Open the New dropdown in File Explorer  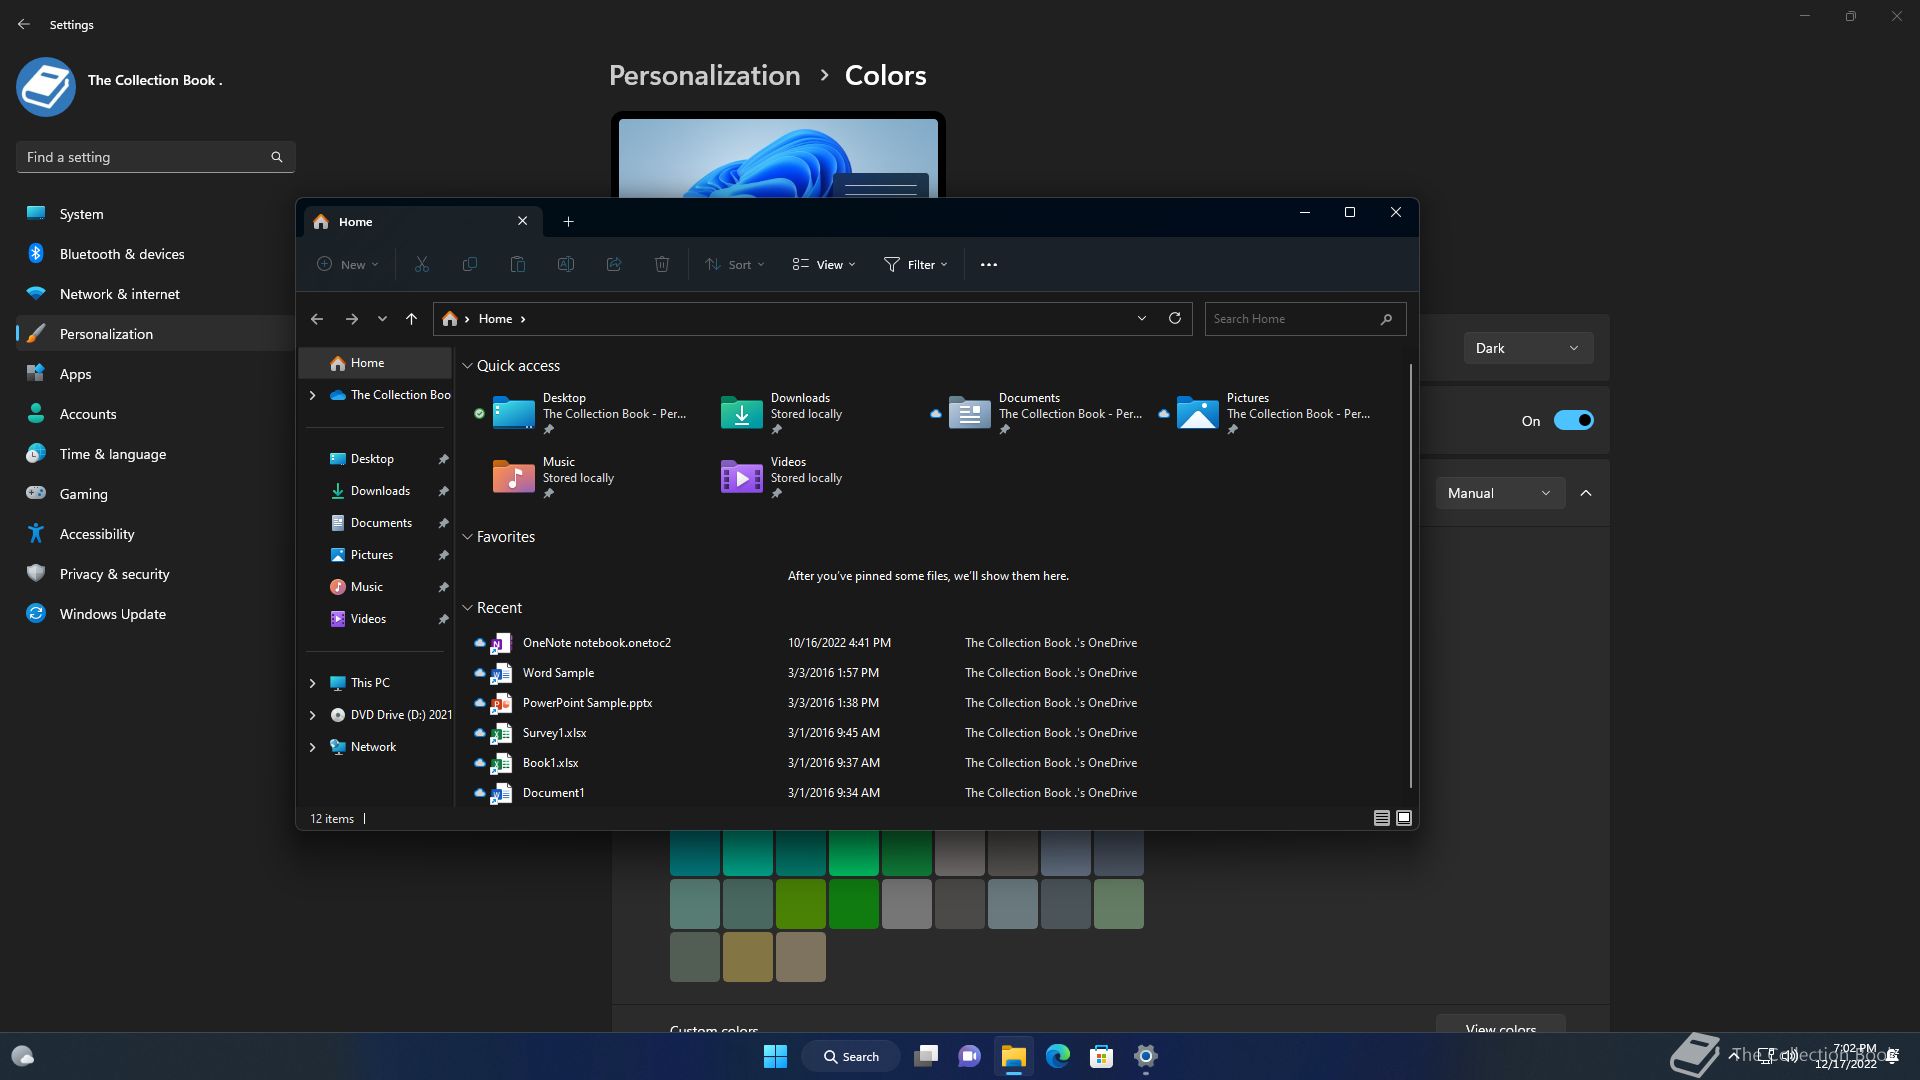click(x=347, y=264)
